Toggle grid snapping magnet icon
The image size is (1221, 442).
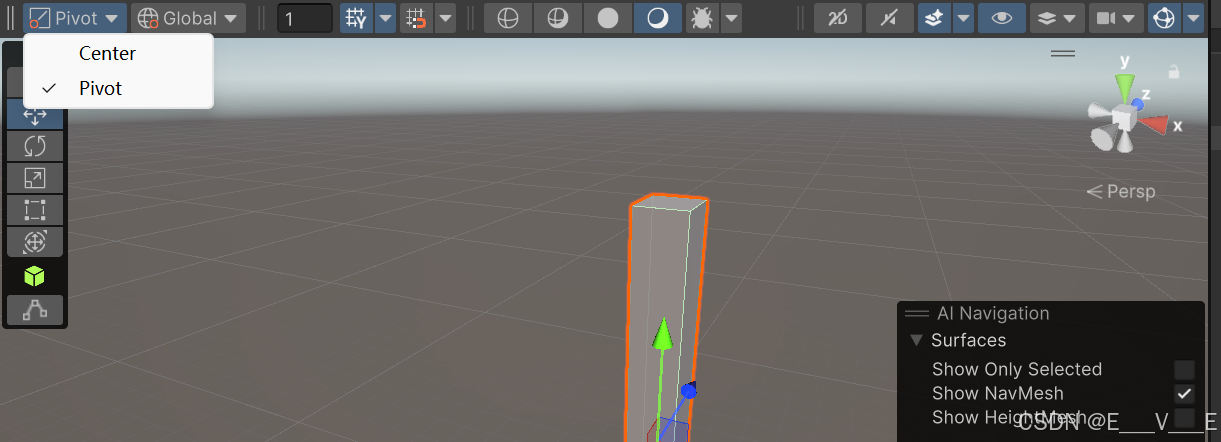[x=416, y=18]
